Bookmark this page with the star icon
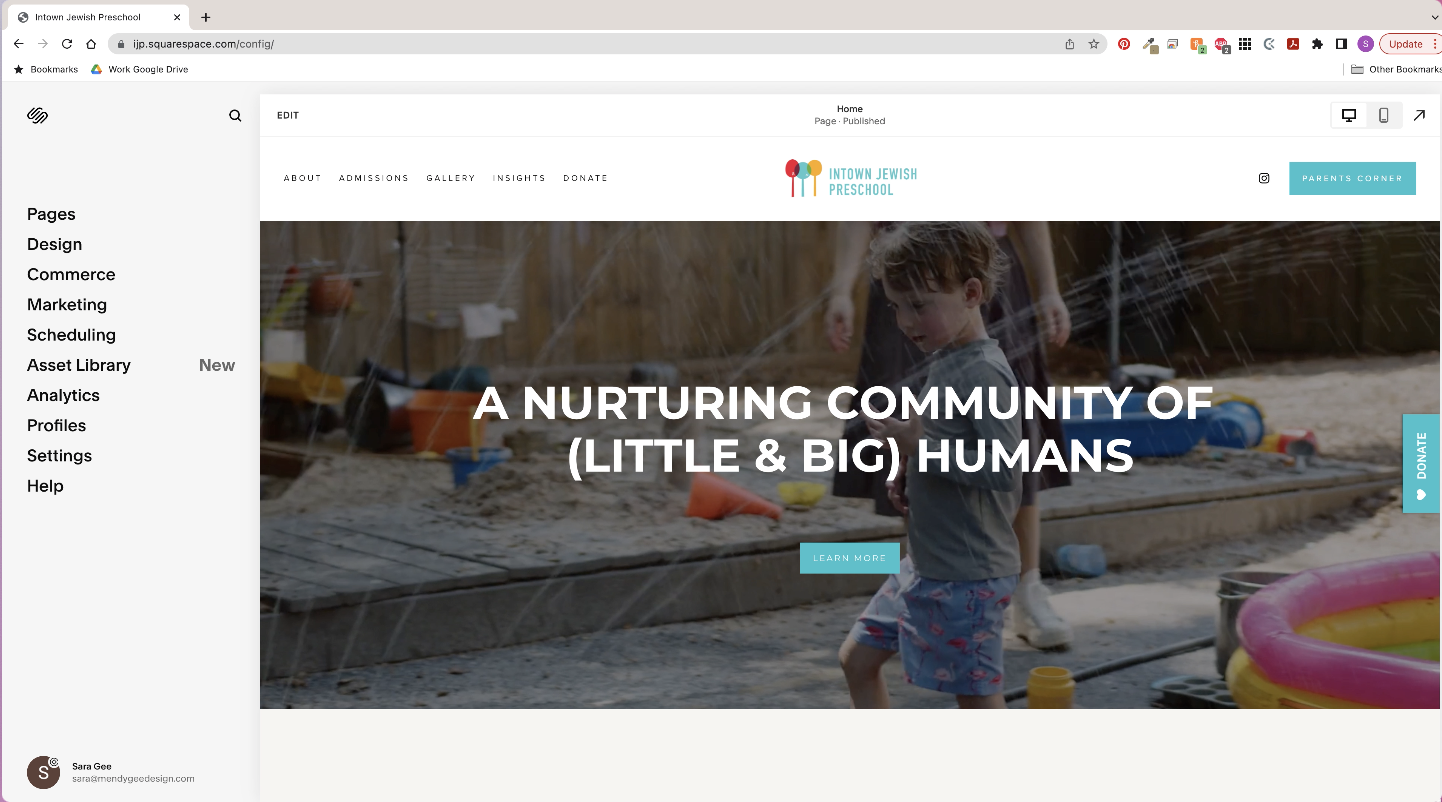Screen dimensions: 1442x802 click(1094, 44)
